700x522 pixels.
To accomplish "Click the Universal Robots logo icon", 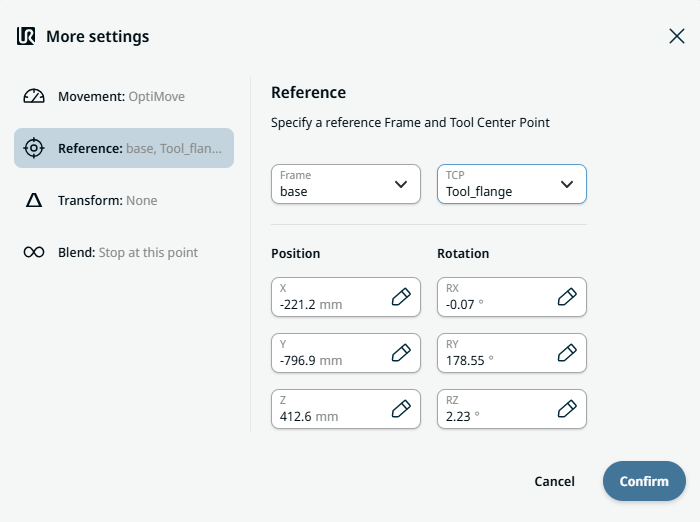I will 27,37.
